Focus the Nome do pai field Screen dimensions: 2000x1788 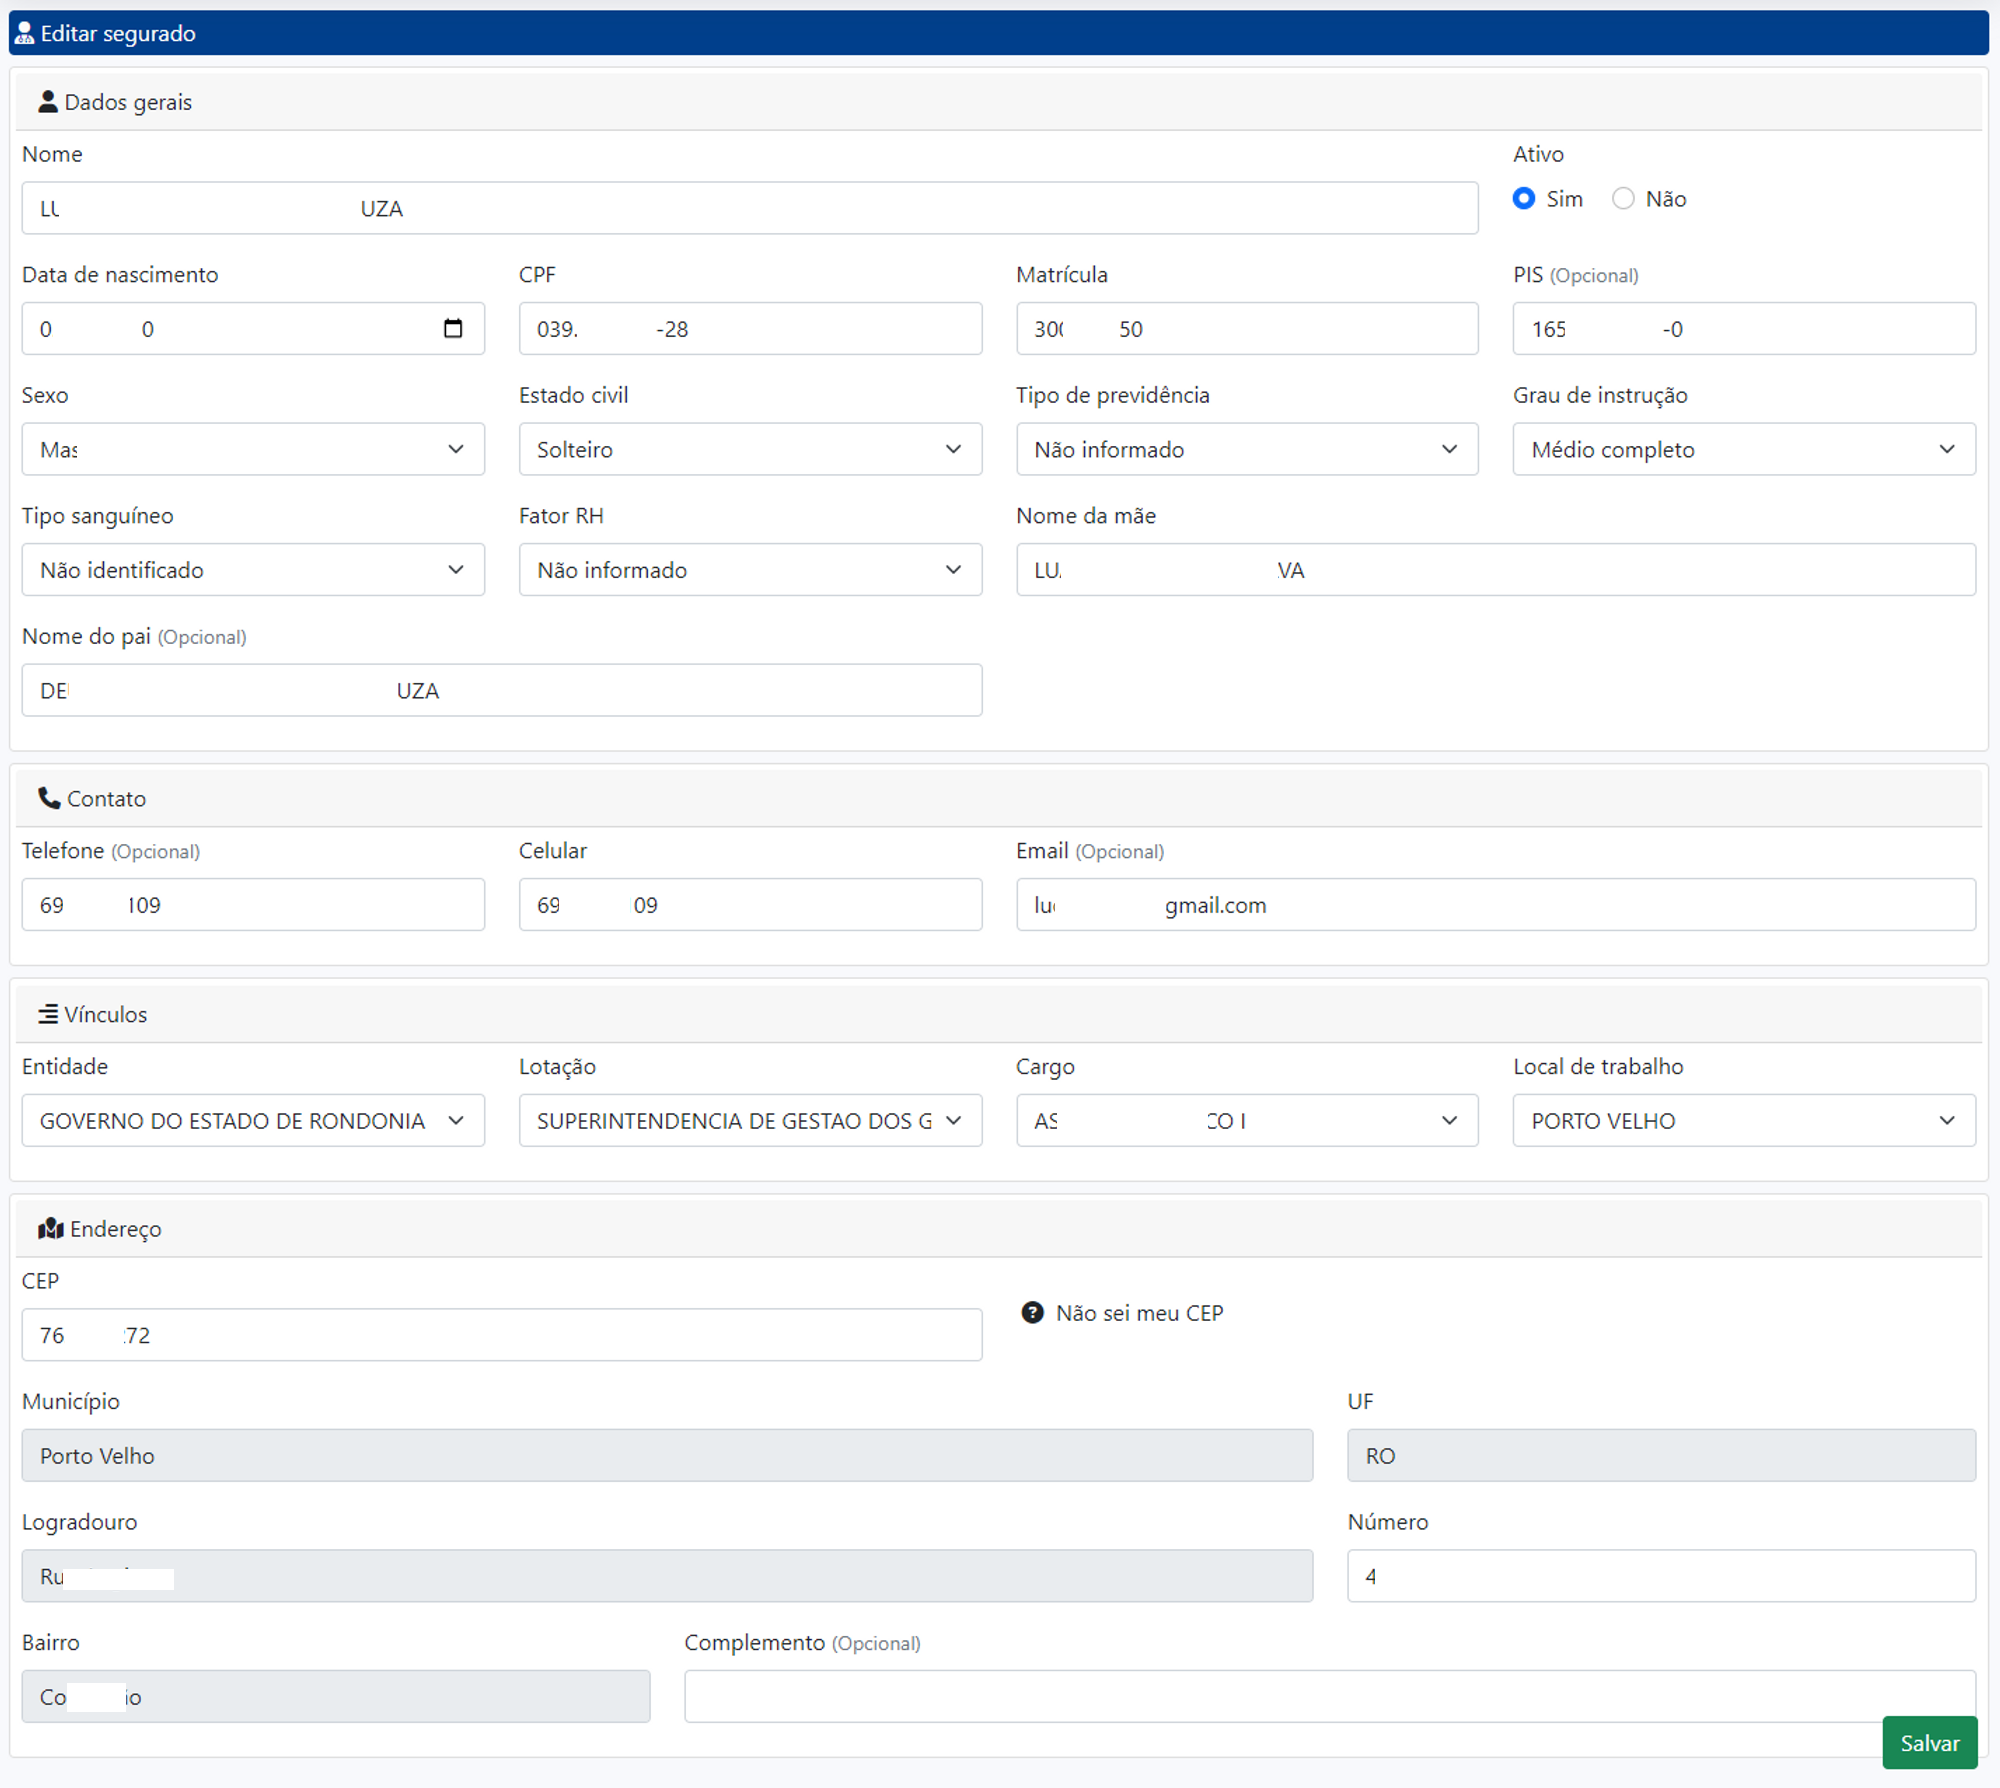(502, 690)
